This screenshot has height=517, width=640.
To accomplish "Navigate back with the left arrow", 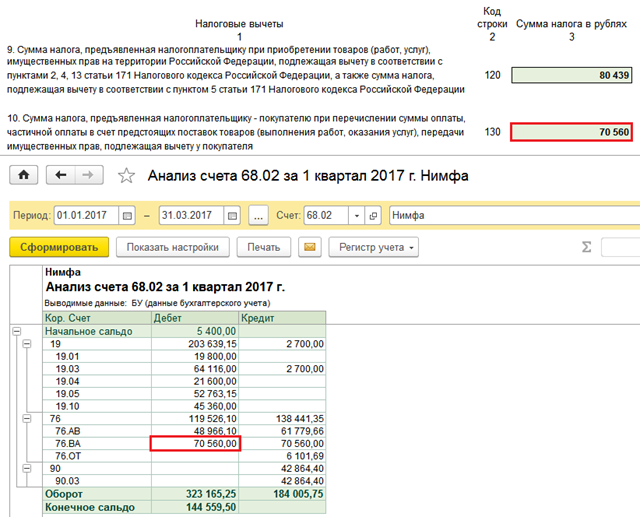I will [x=61, y=175].
